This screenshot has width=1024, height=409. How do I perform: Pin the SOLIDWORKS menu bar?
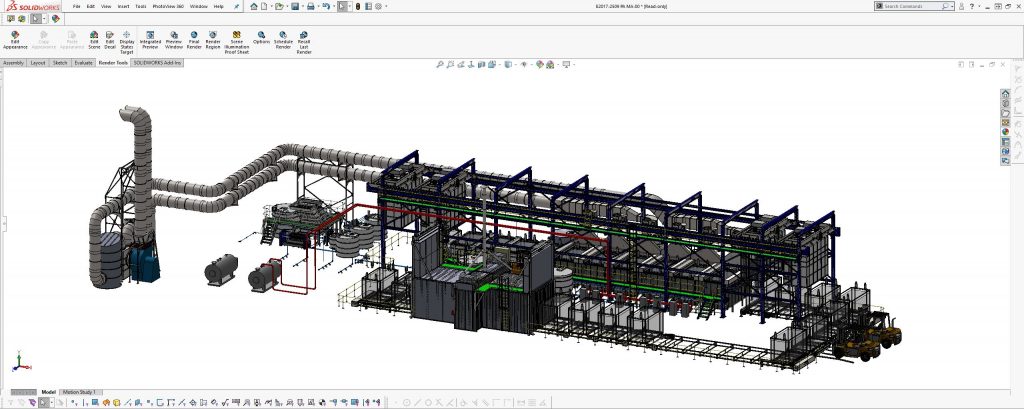pyautogui.click(x=236, y=6)
